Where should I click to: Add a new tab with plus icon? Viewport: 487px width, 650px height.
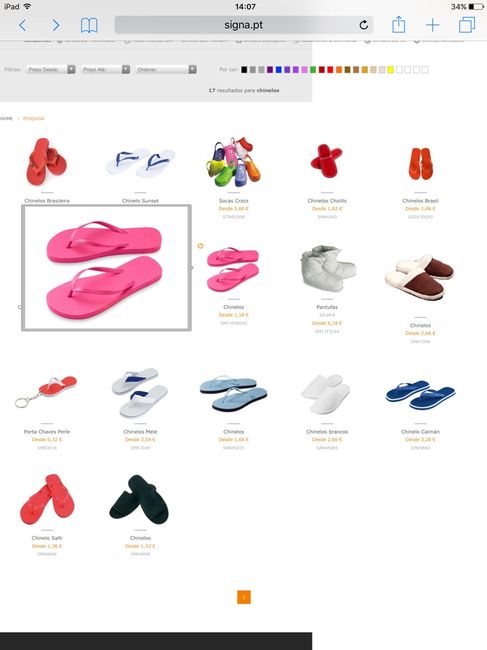[x=432, y=25]
